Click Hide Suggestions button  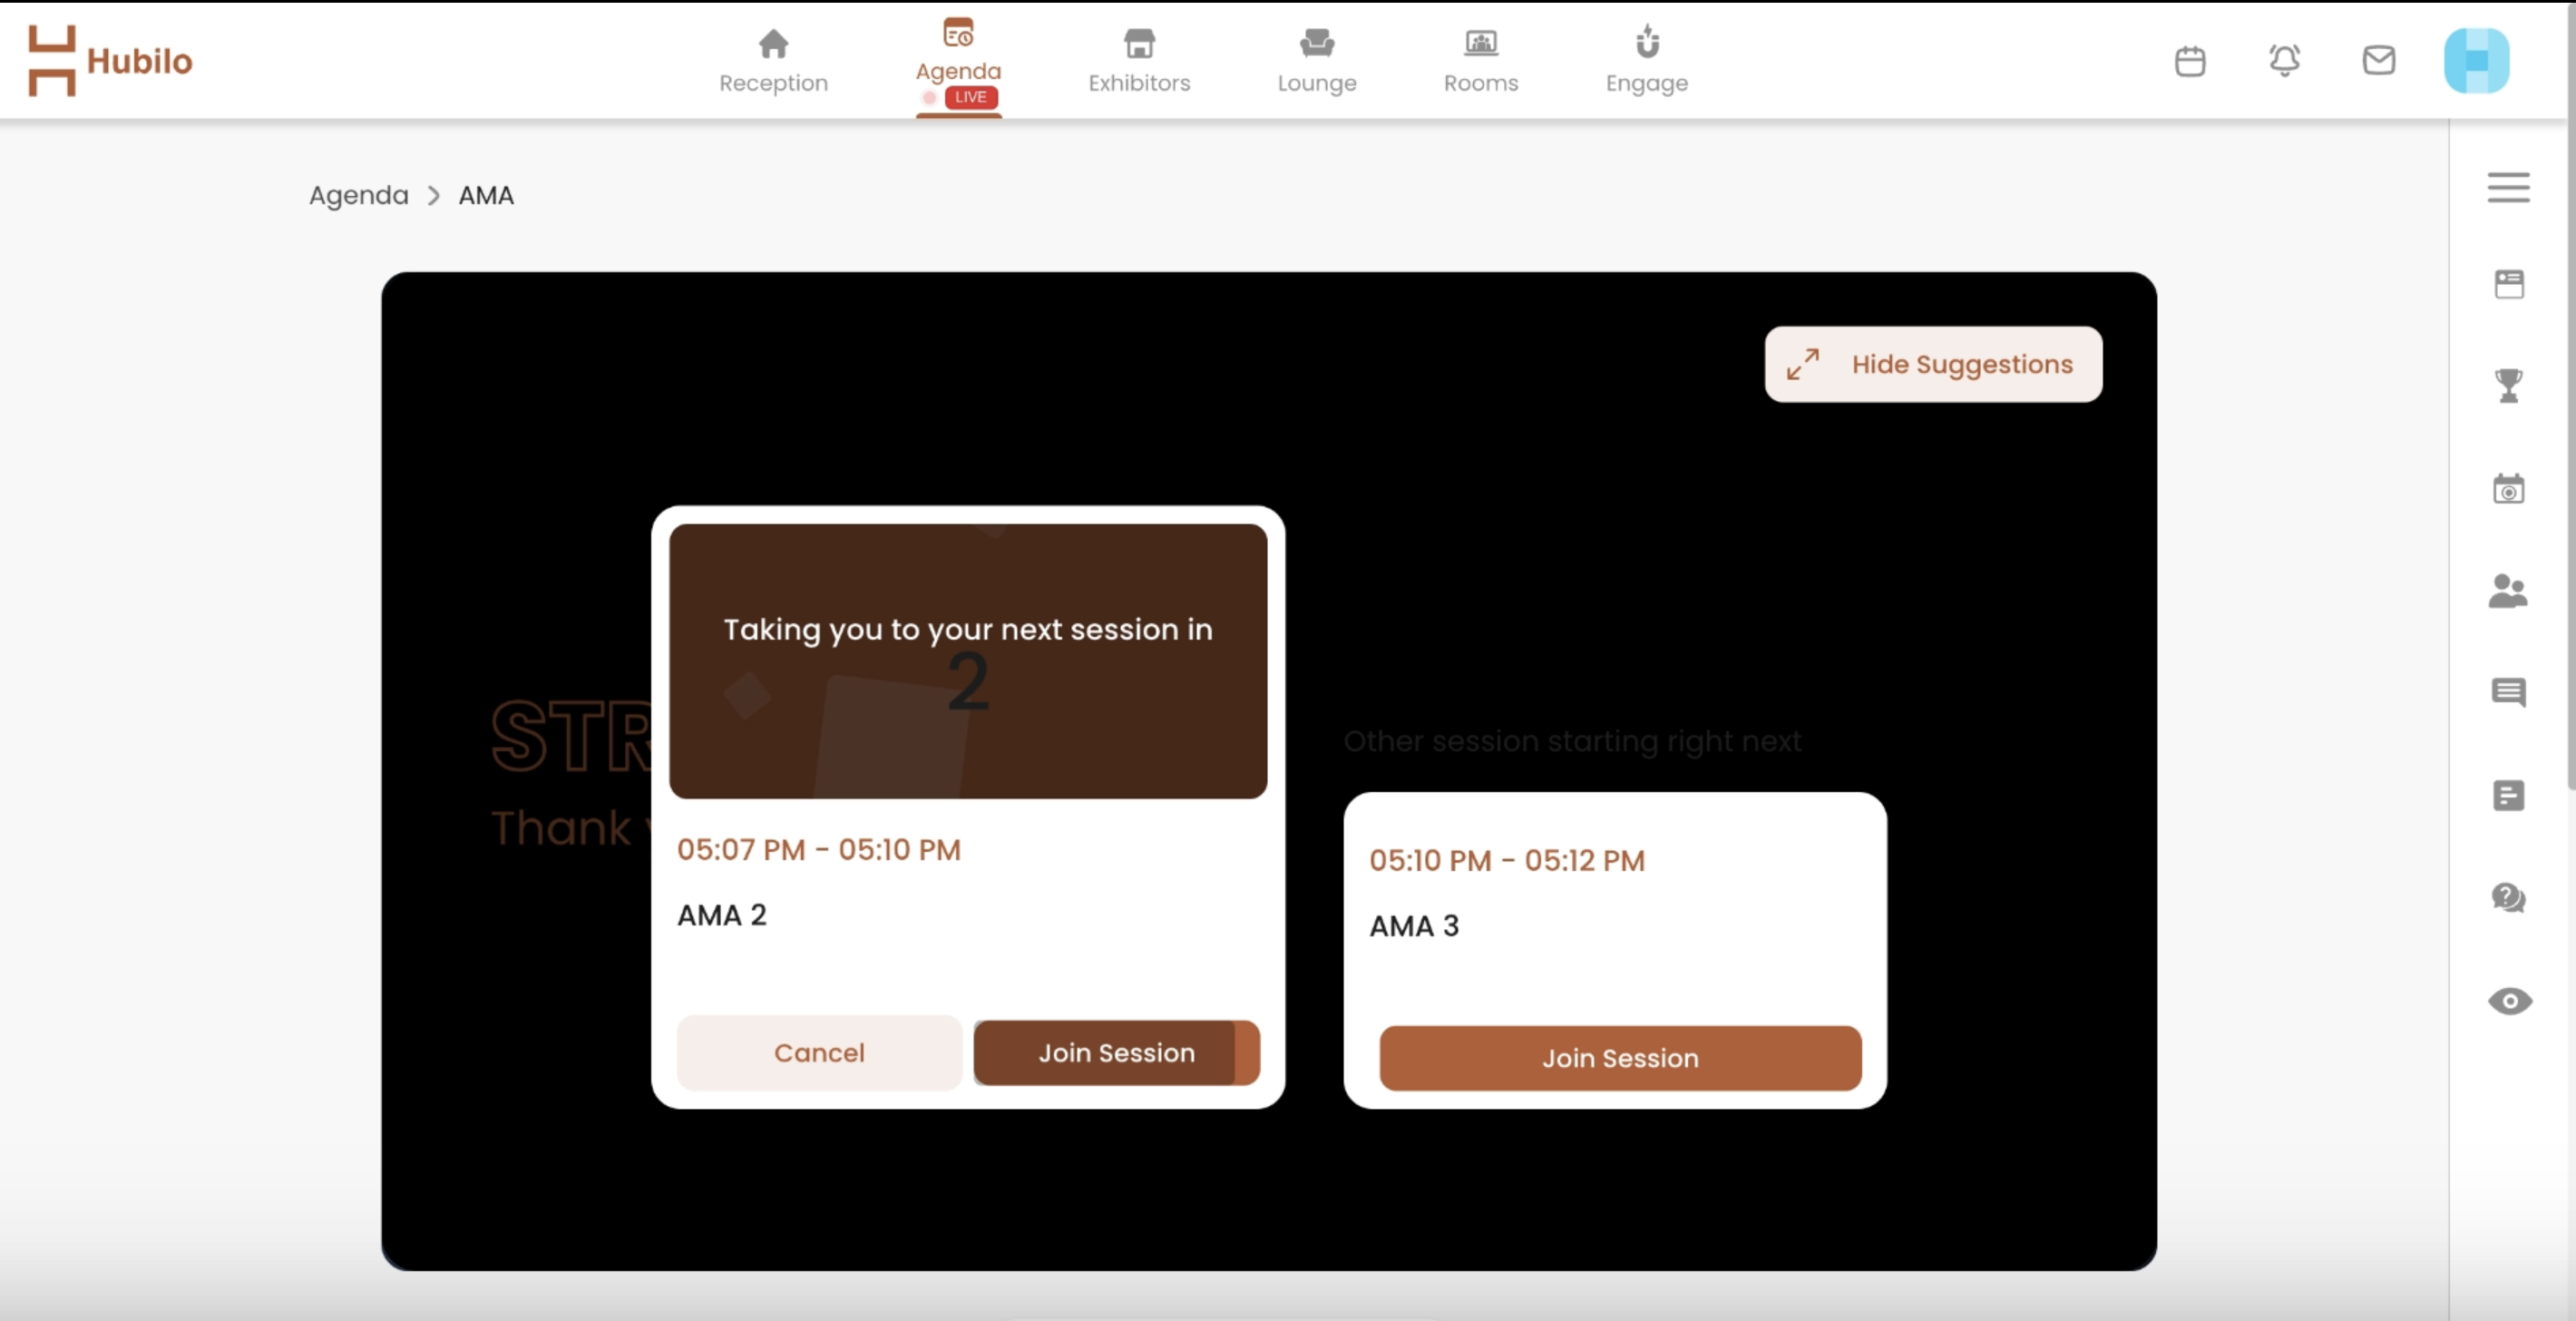pyautogui.click(x=1933, y=364)
